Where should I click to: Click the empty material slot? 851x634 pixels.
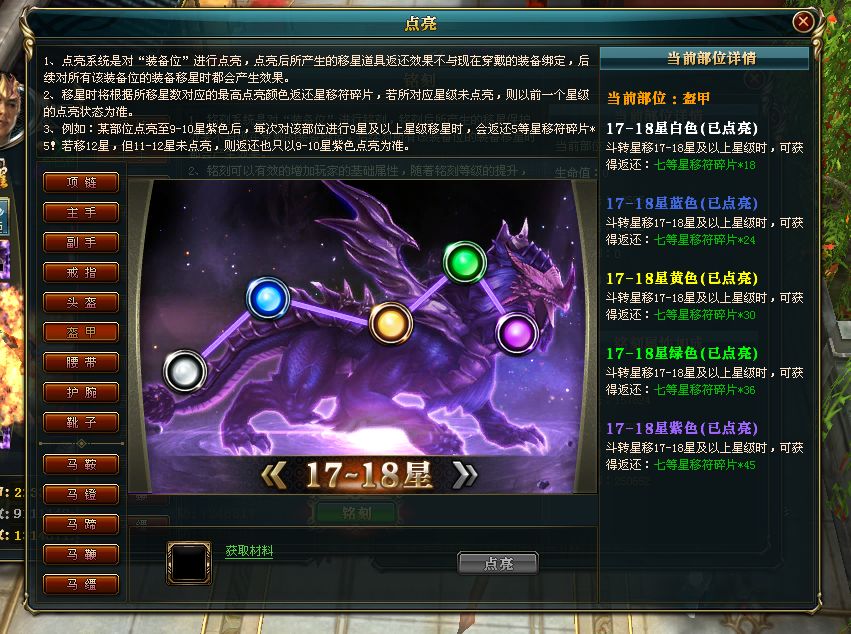click(x=189, y=563)
